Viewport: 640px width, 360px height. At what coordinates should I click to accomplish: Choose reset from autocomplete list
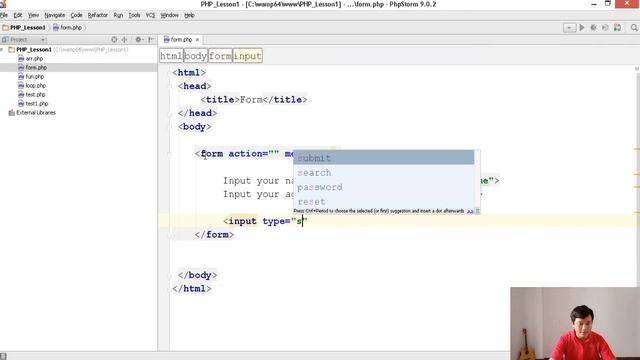click(384, 202)
